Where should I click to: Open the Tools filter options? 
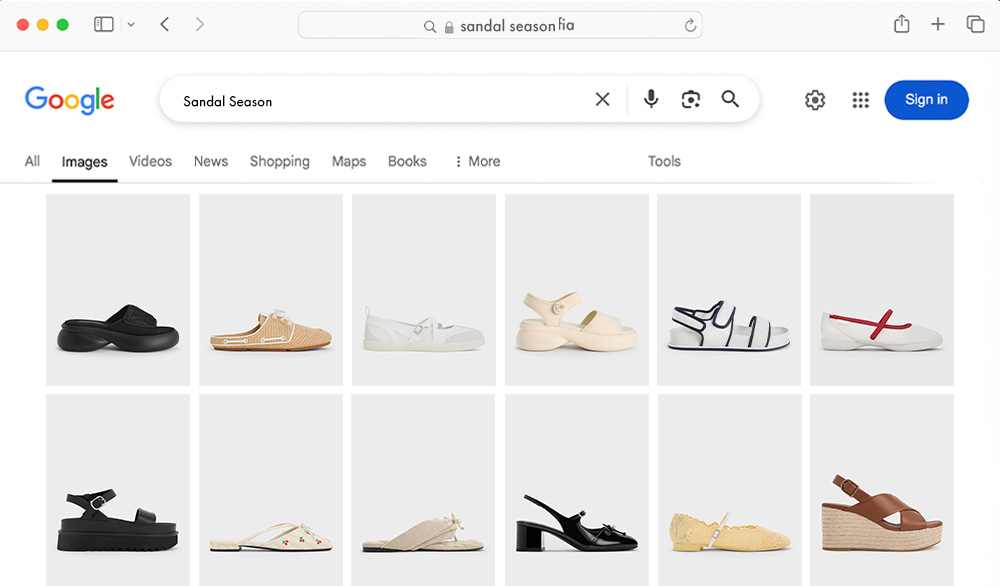(664, 161)
